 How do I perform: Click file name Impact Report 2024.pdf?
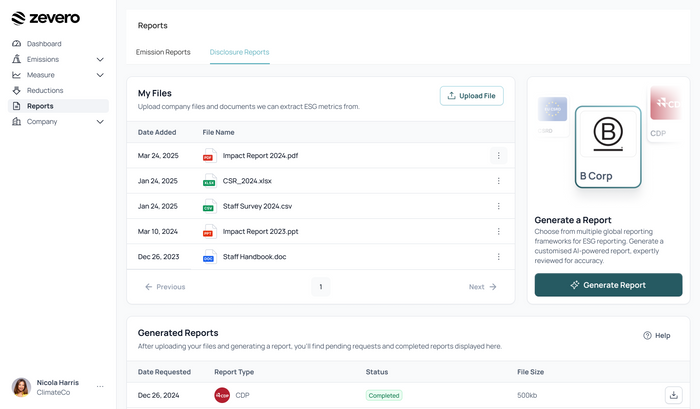(x=260, y=156)
